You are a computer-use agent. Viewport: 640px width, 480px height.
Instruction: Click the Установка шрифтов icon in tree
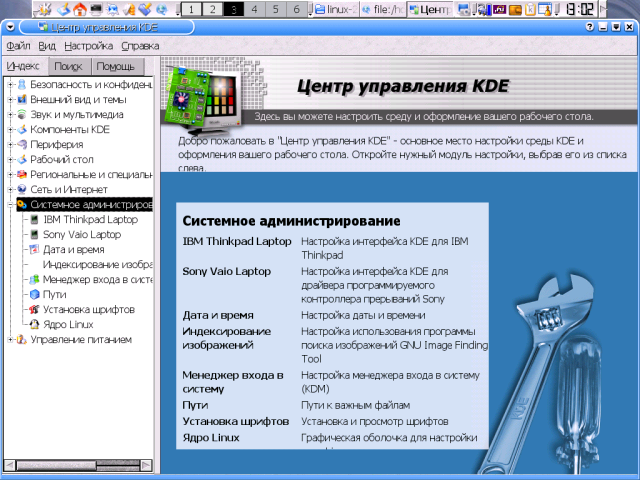(34, 309)
